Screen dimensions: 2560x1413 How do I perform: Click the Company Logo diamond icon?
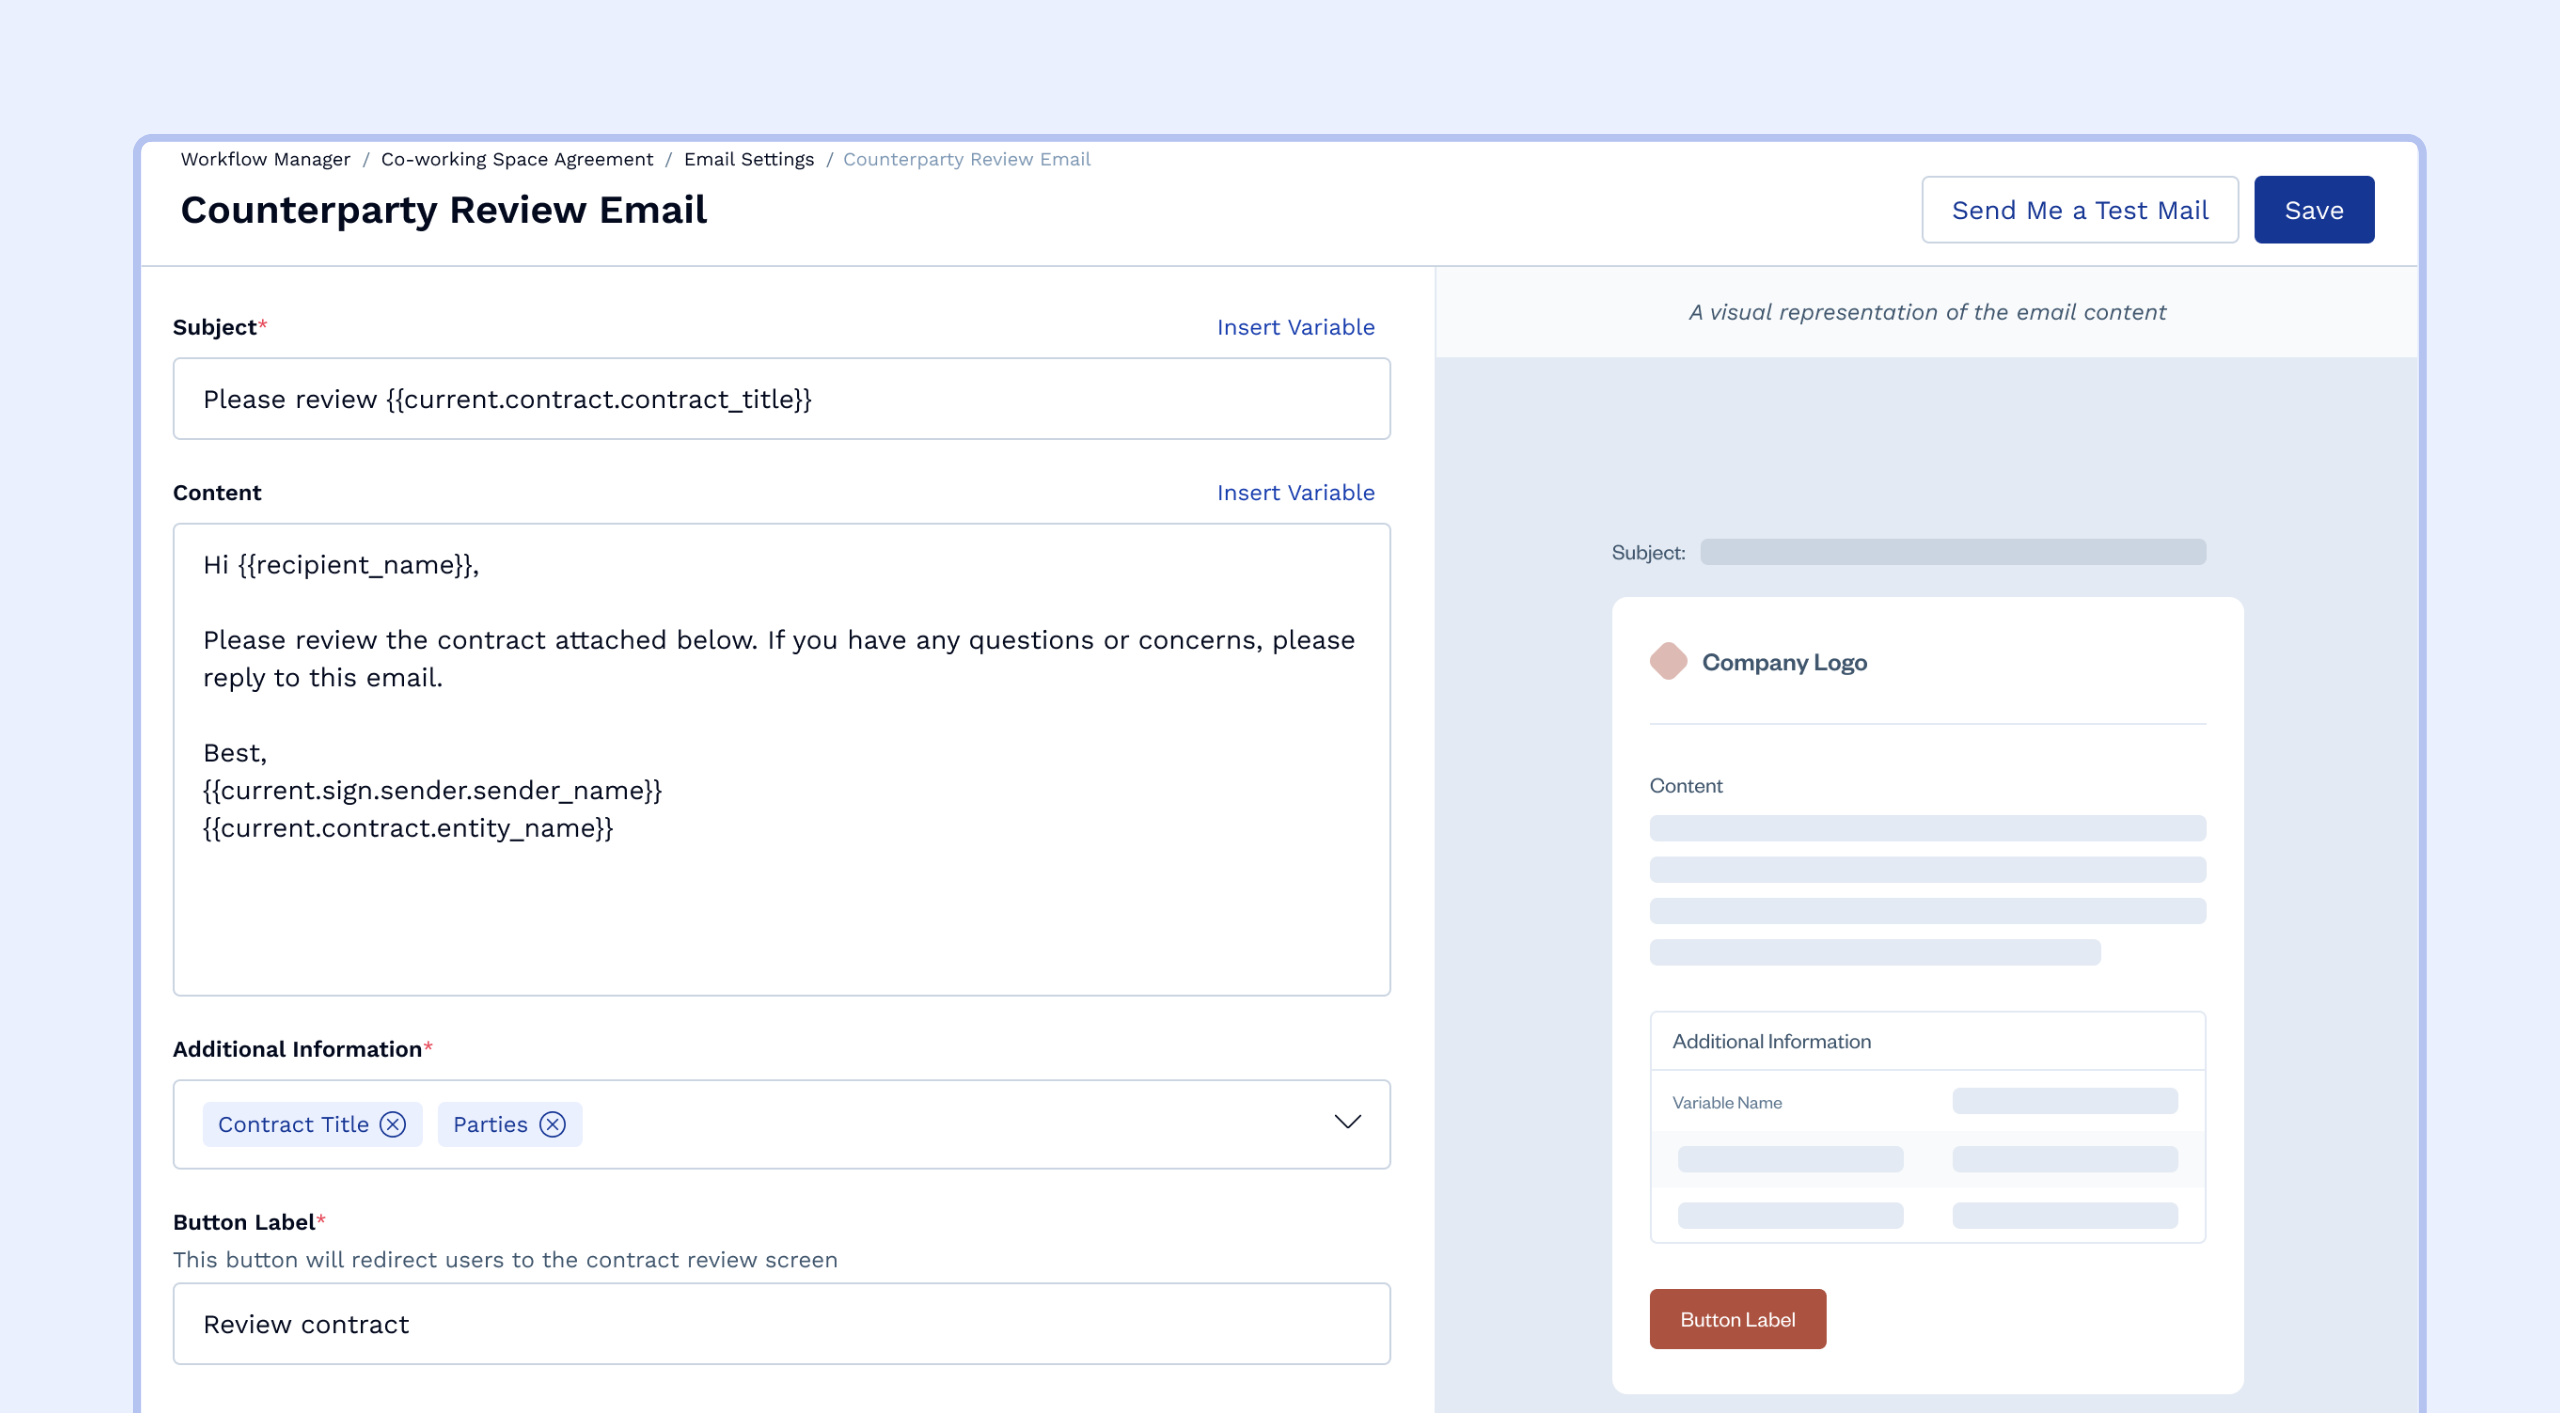[x=1668, y=661]
